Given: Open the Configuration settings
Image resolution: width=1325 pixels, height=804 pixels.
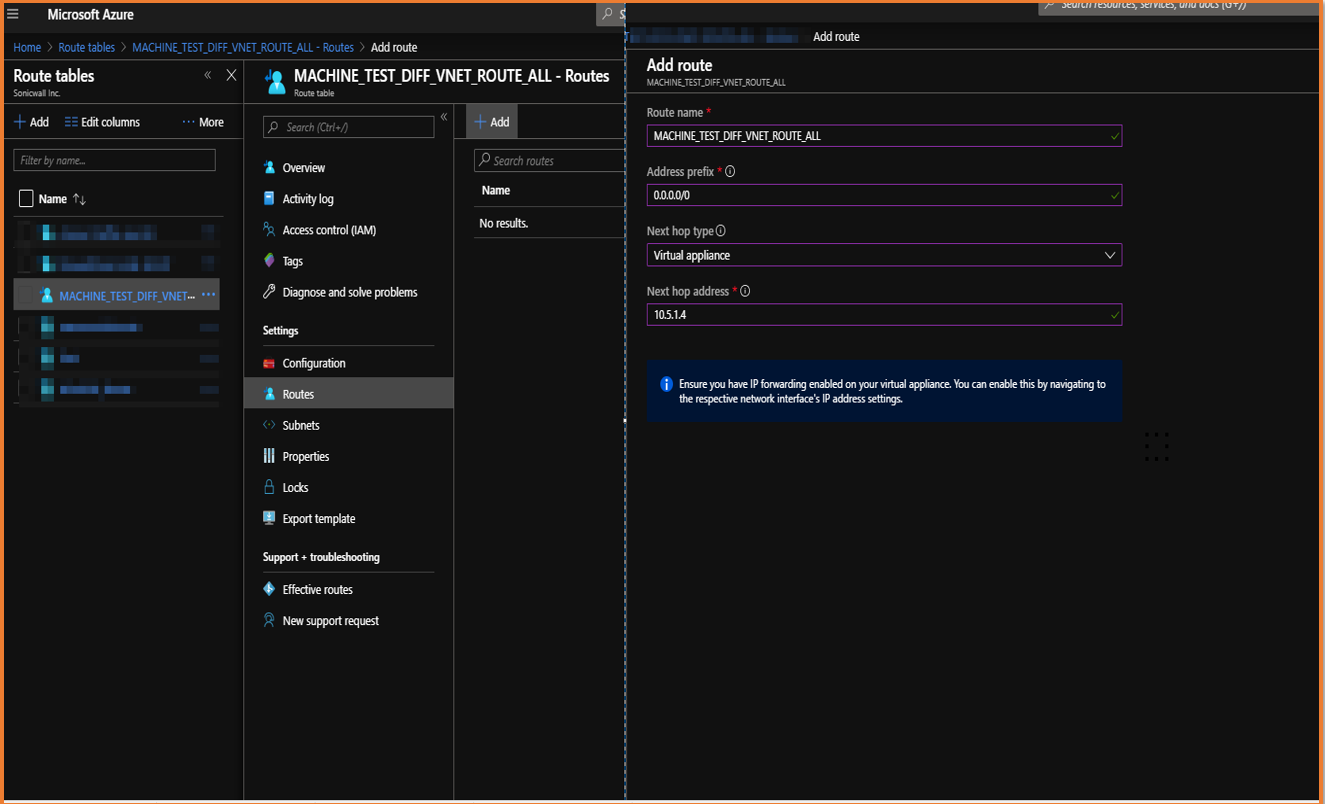Looking at the screenshot, I should 314,363.
